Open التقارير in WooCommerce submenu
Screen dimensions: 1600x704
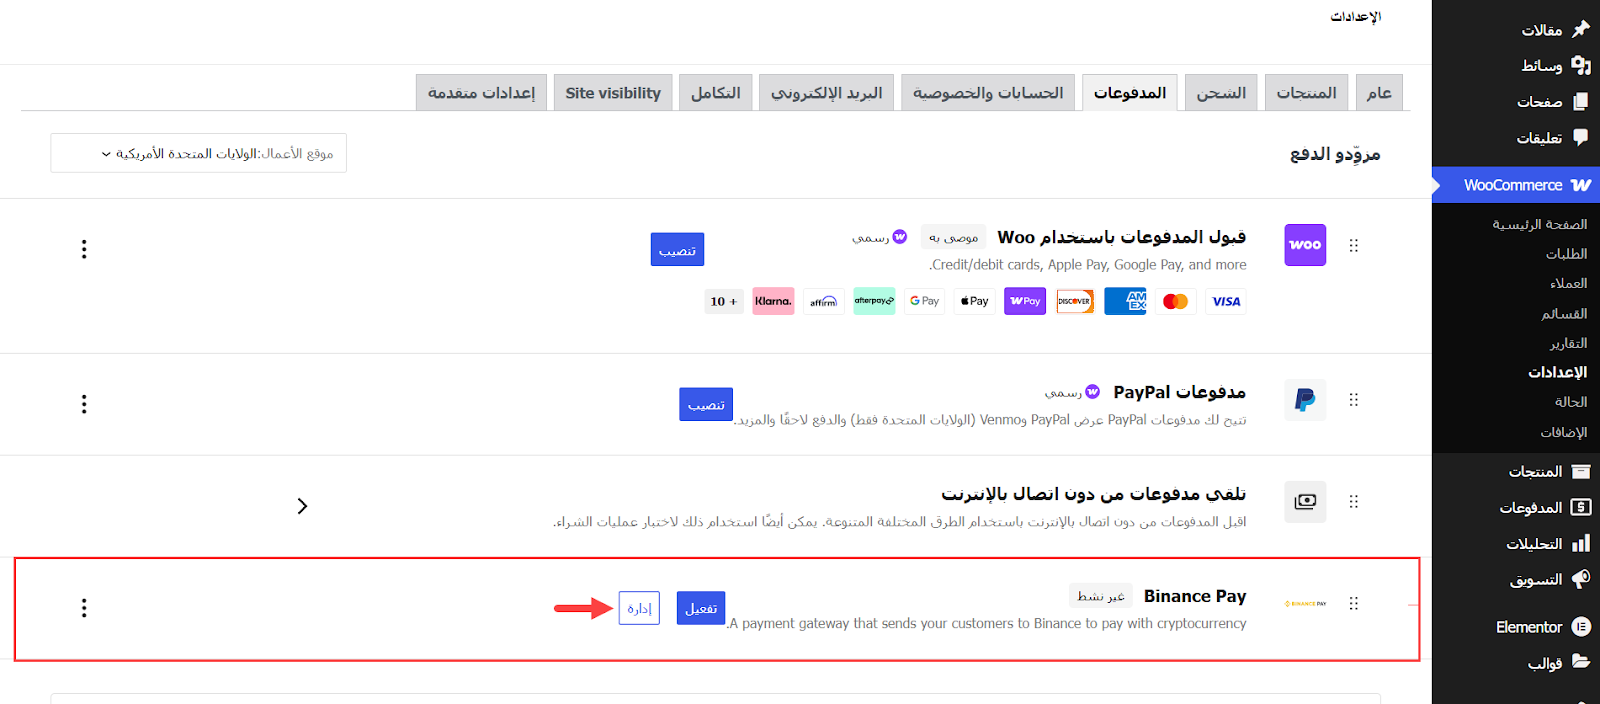[1568, 343]
